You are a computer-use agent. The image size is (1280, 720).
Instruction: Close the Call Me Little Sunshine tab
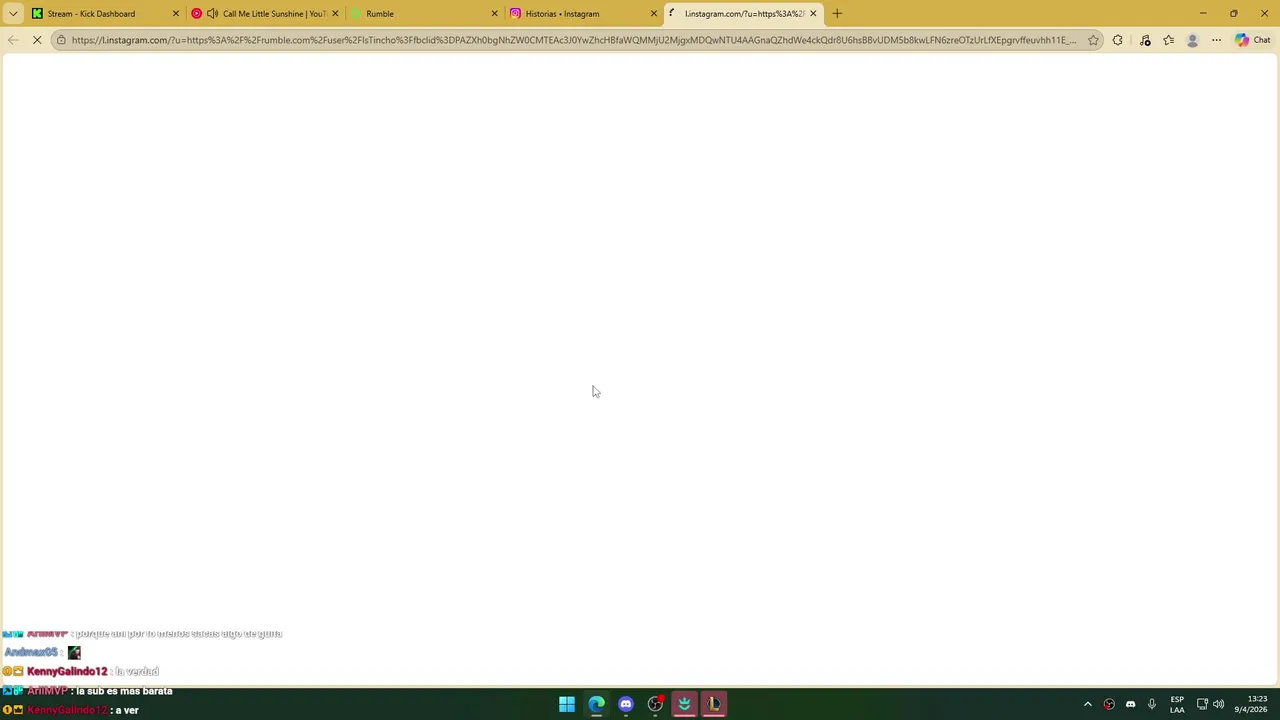tap(335, 13)
